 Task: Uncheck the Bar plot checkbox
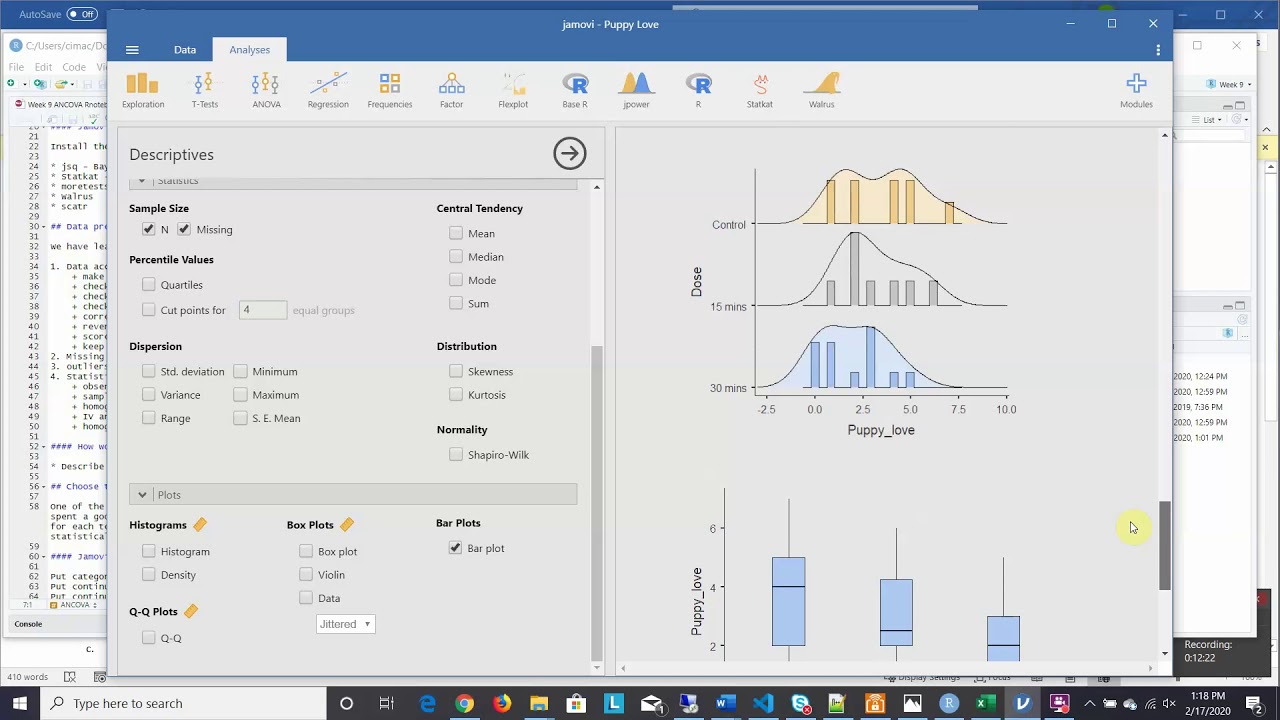(x=456, y=548)
